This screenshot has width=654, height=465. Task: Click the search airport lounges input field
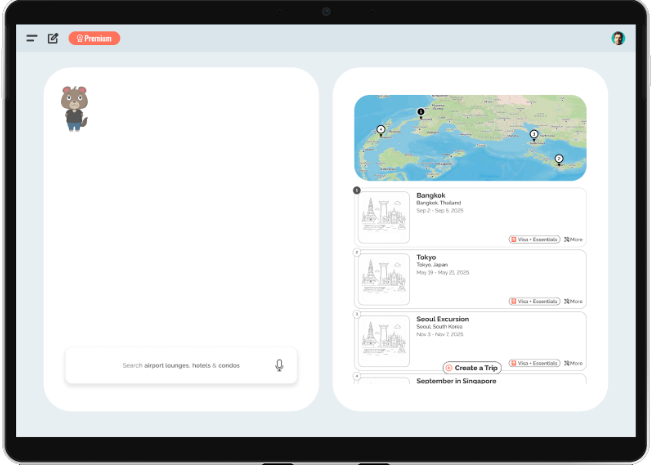[x=181, y=365]
